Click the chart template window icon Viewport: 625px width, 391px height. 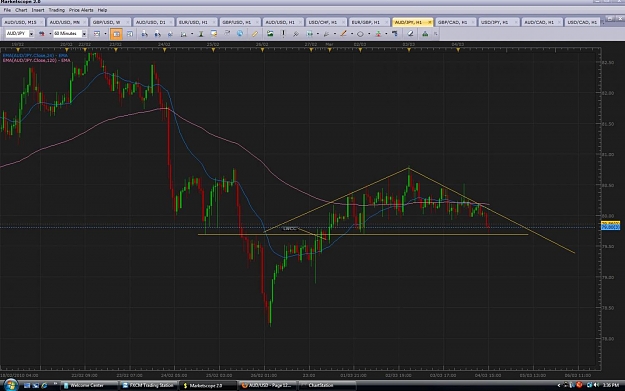coord(214,33)
